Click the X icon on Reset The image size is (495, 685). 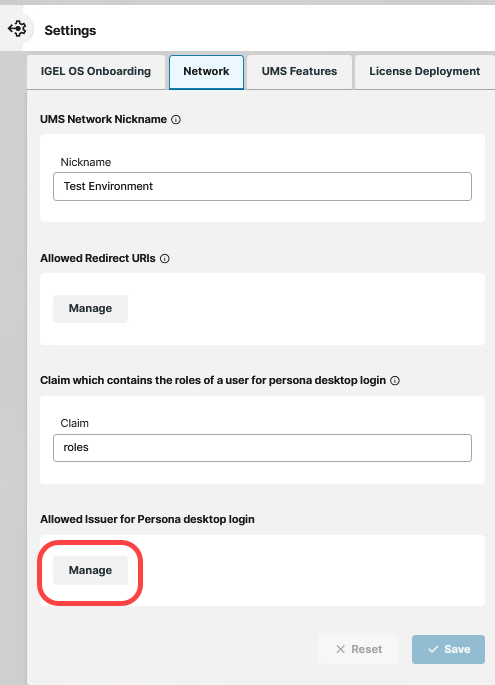pos(340,649)
